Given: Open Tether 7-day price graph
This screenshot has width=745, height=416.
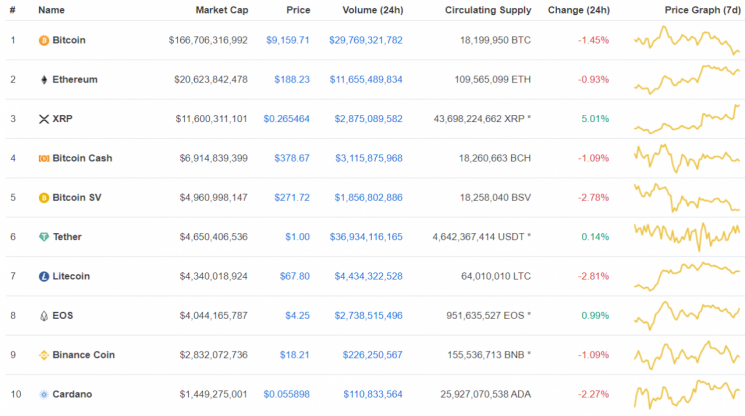Looking at the screenshot, I should [687, 237].
